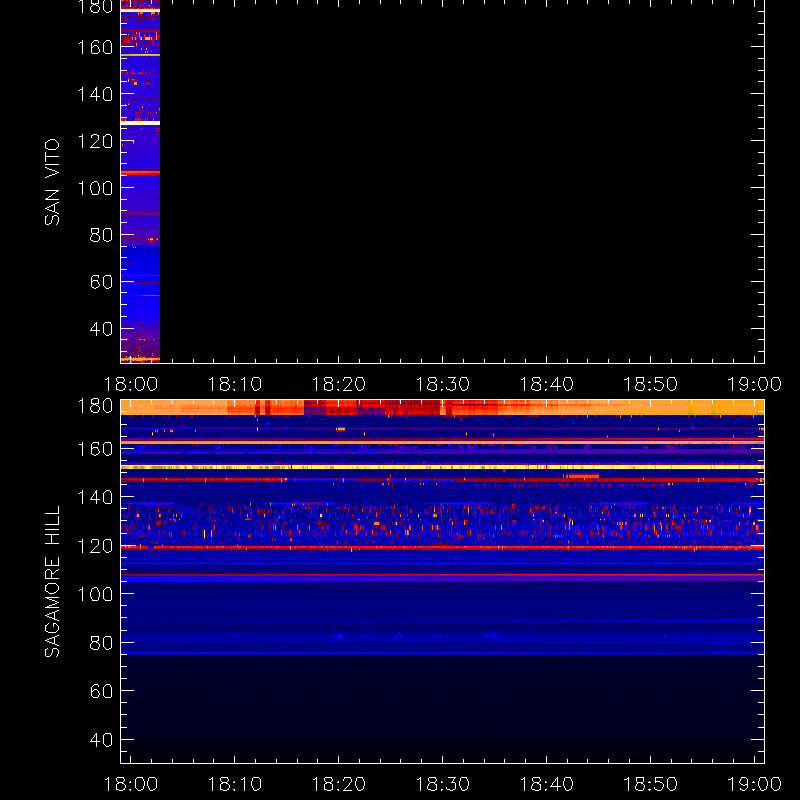Select the 160 tick label on Sagamore Hill plot

(95, 449)
